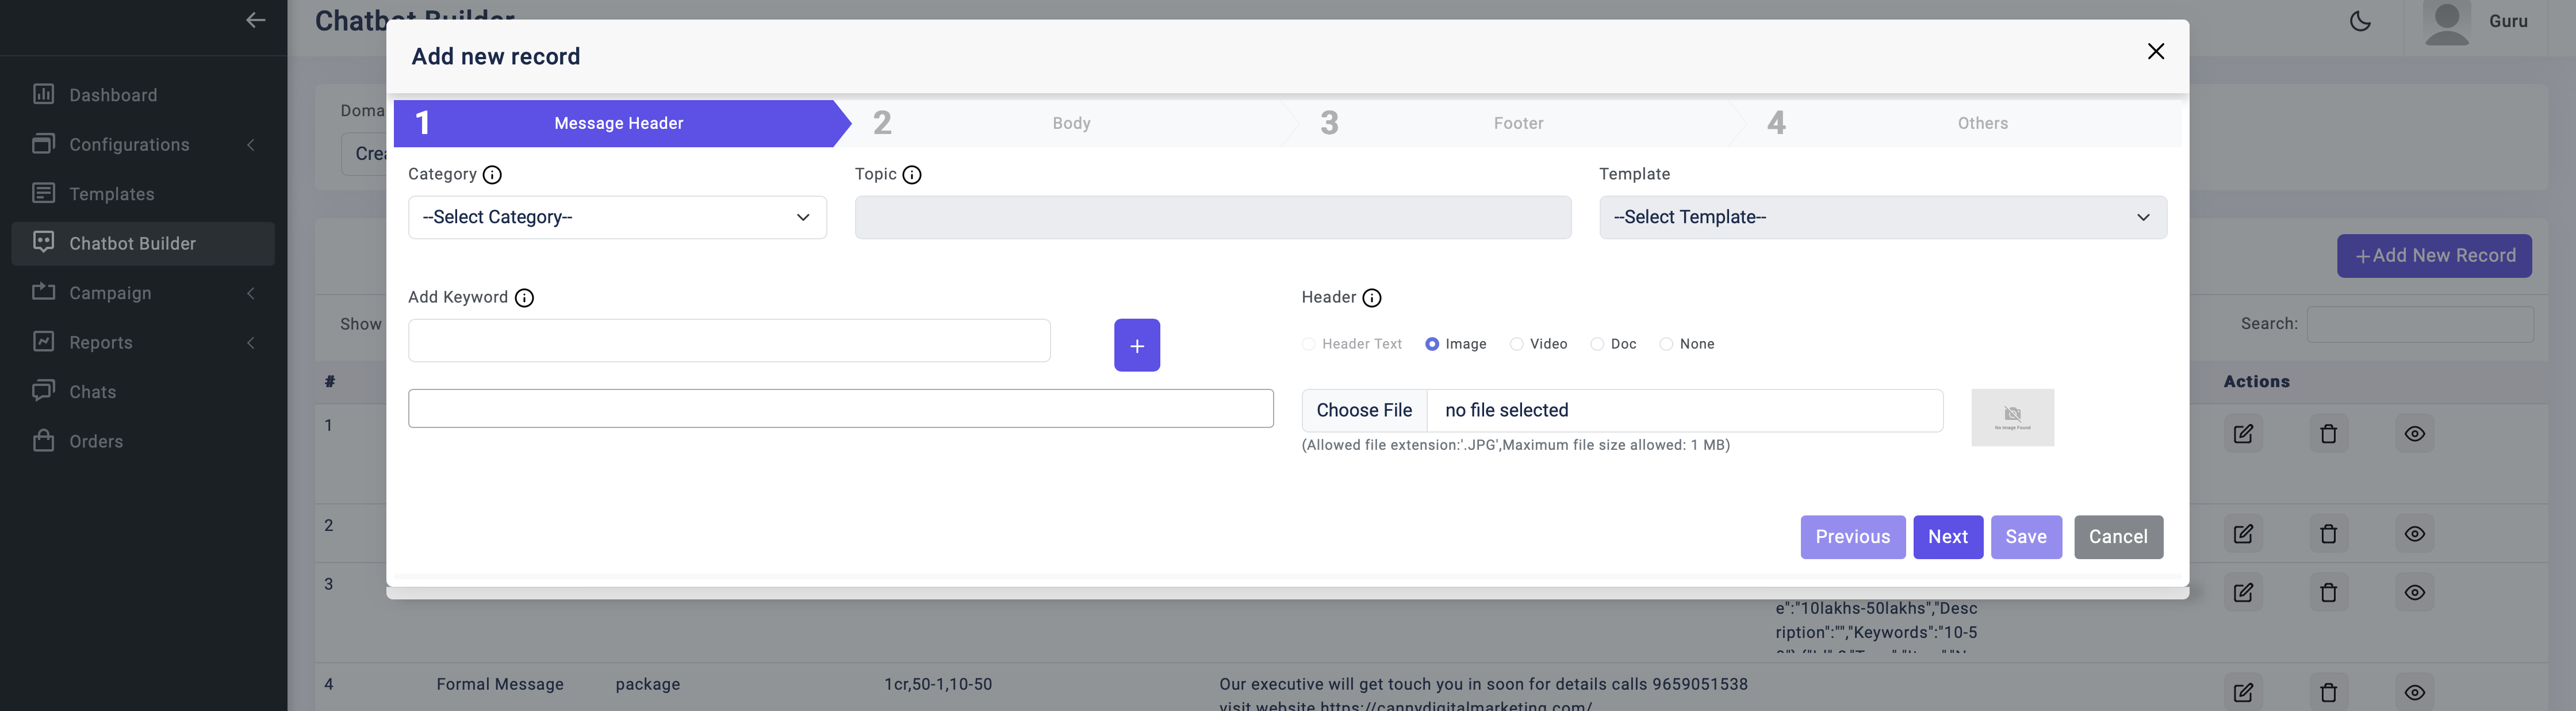Click the Choose File button
2576x711 pixels.
tap(1364, 410)
